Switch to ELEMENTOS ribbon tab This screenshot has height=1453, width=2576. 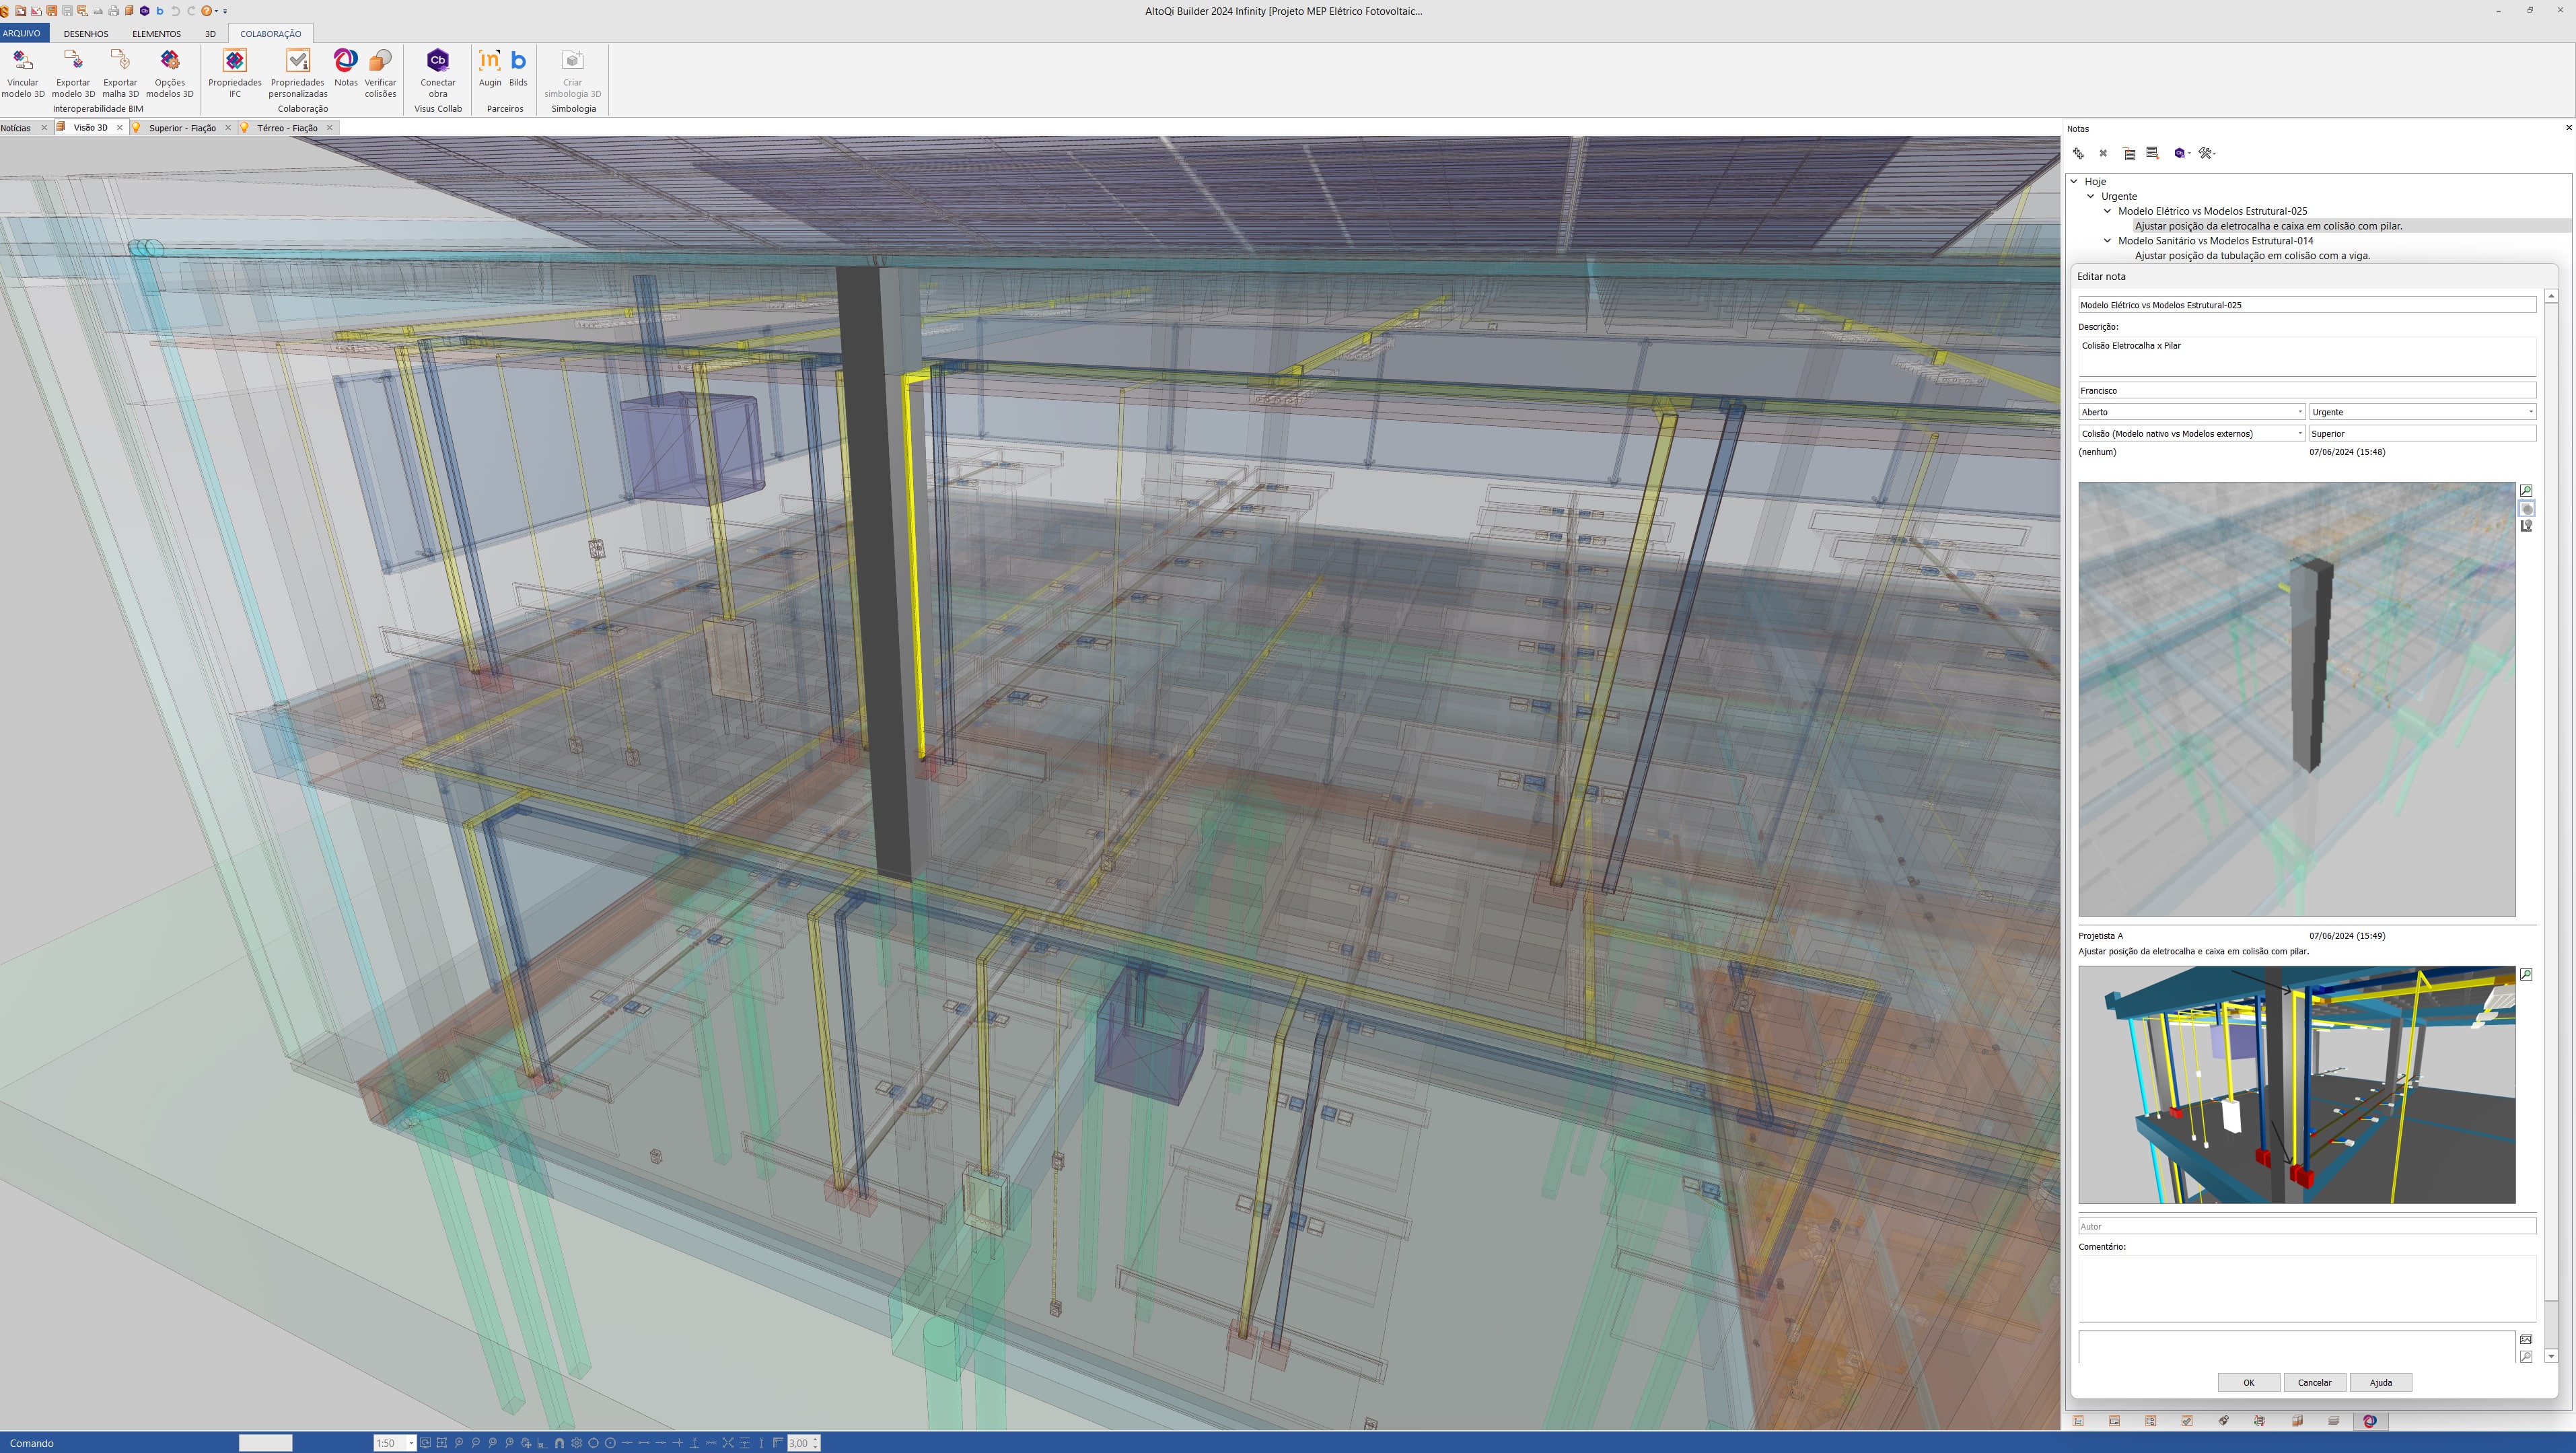point(156,33)
